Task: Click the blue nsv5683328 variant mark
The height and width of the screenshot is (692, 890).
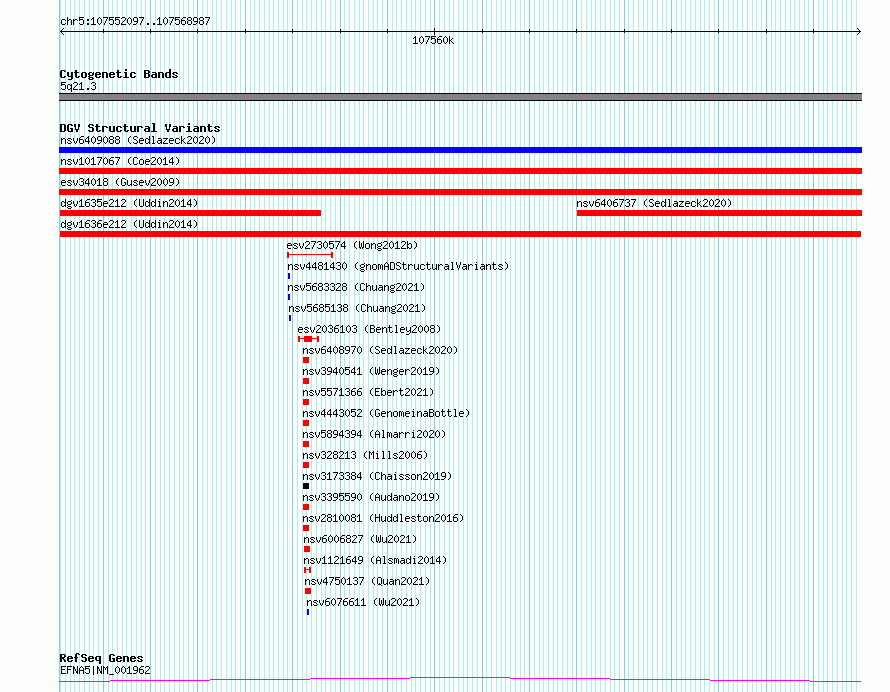Action: coord(289,297)
